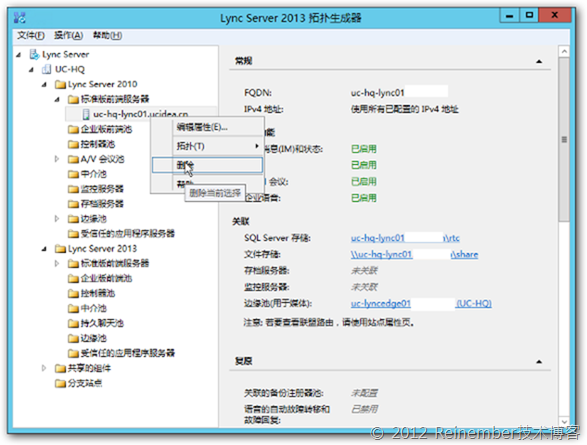Choose 编辑属性(E)... from context menu
This screenshot has width=587, height=445.
tap(208, 127)
